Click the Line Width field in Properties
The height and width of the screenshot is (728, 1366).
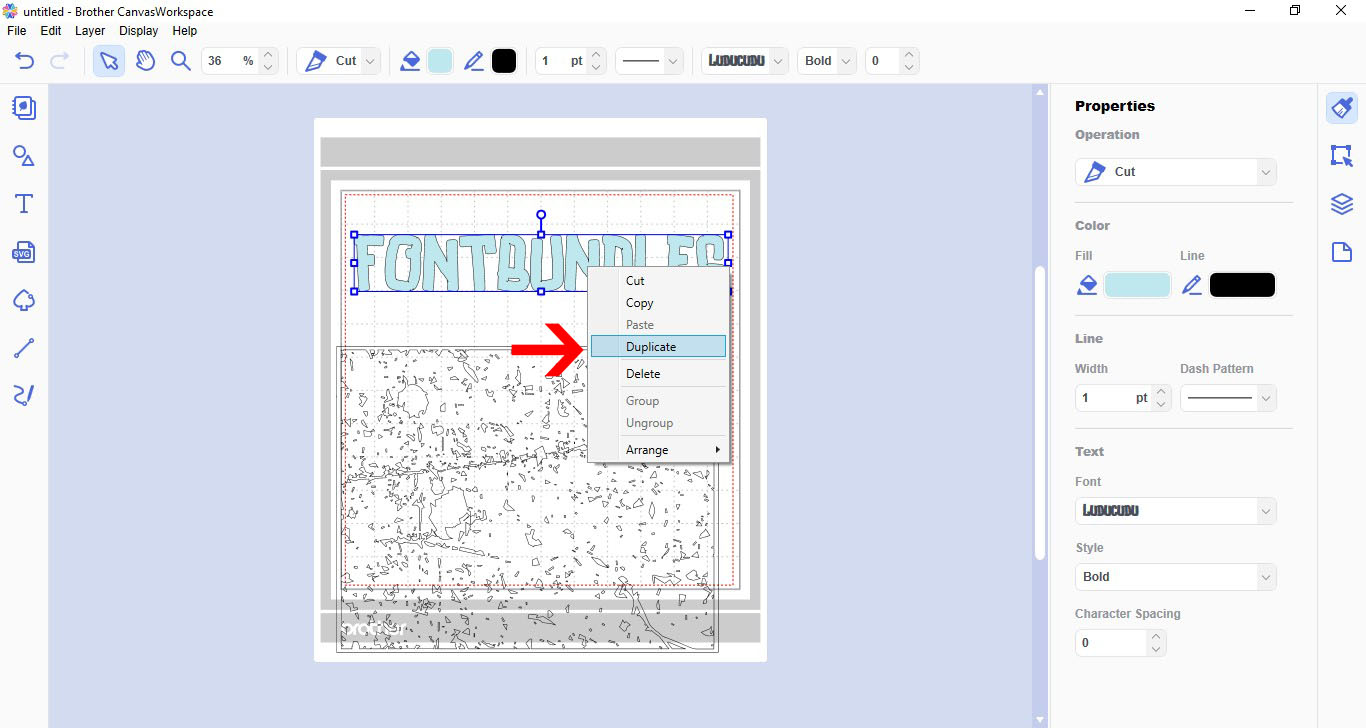(x=1113, y=398)
